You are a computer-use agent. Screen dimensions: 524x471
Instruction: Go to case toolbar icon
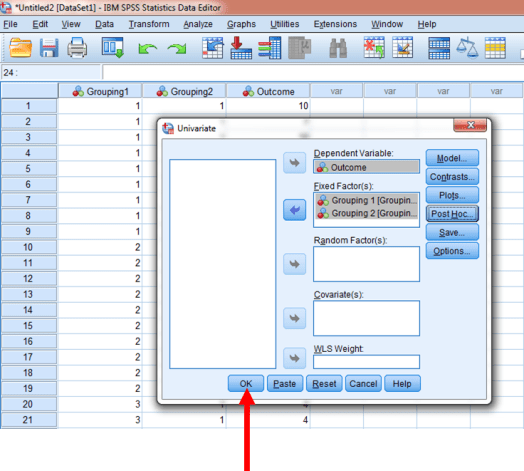213,47
